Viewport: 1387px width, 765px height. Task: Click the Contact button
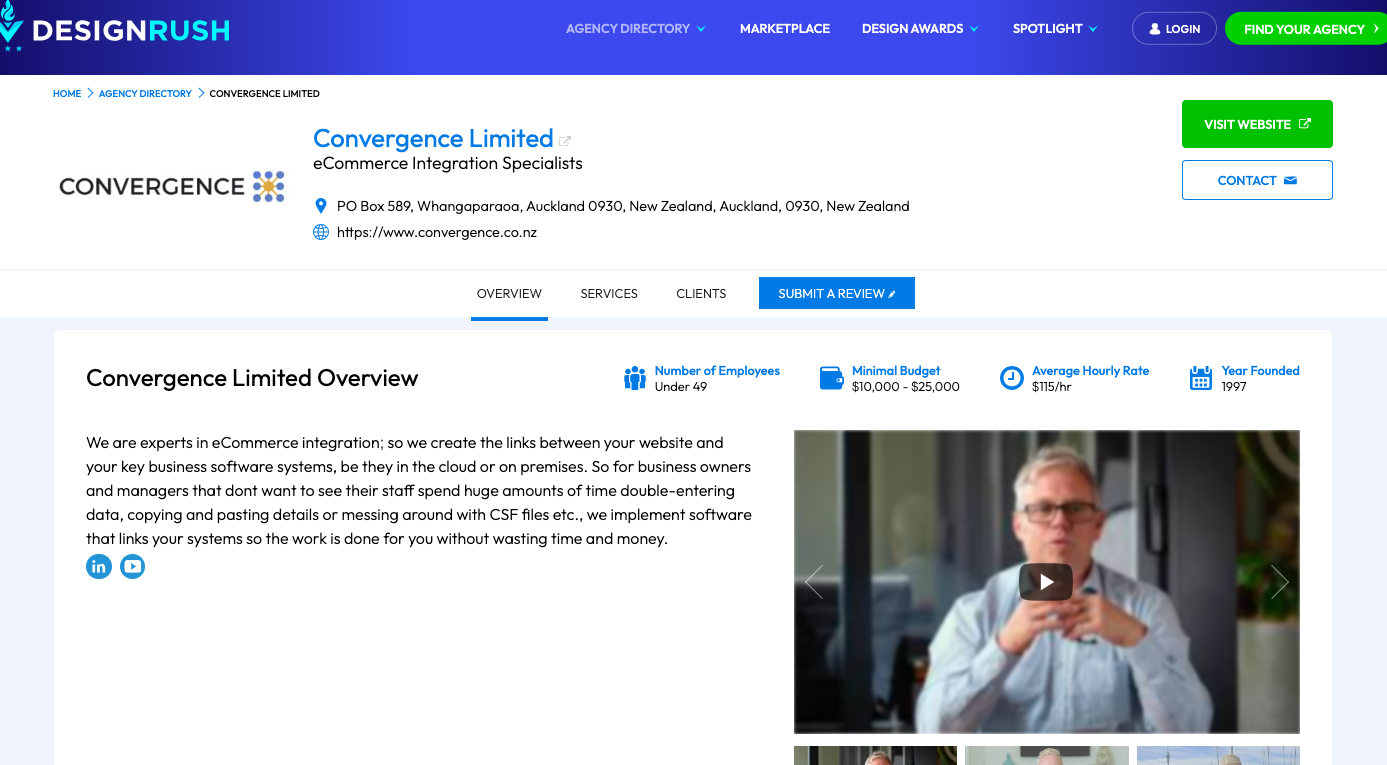(1257, 180)
